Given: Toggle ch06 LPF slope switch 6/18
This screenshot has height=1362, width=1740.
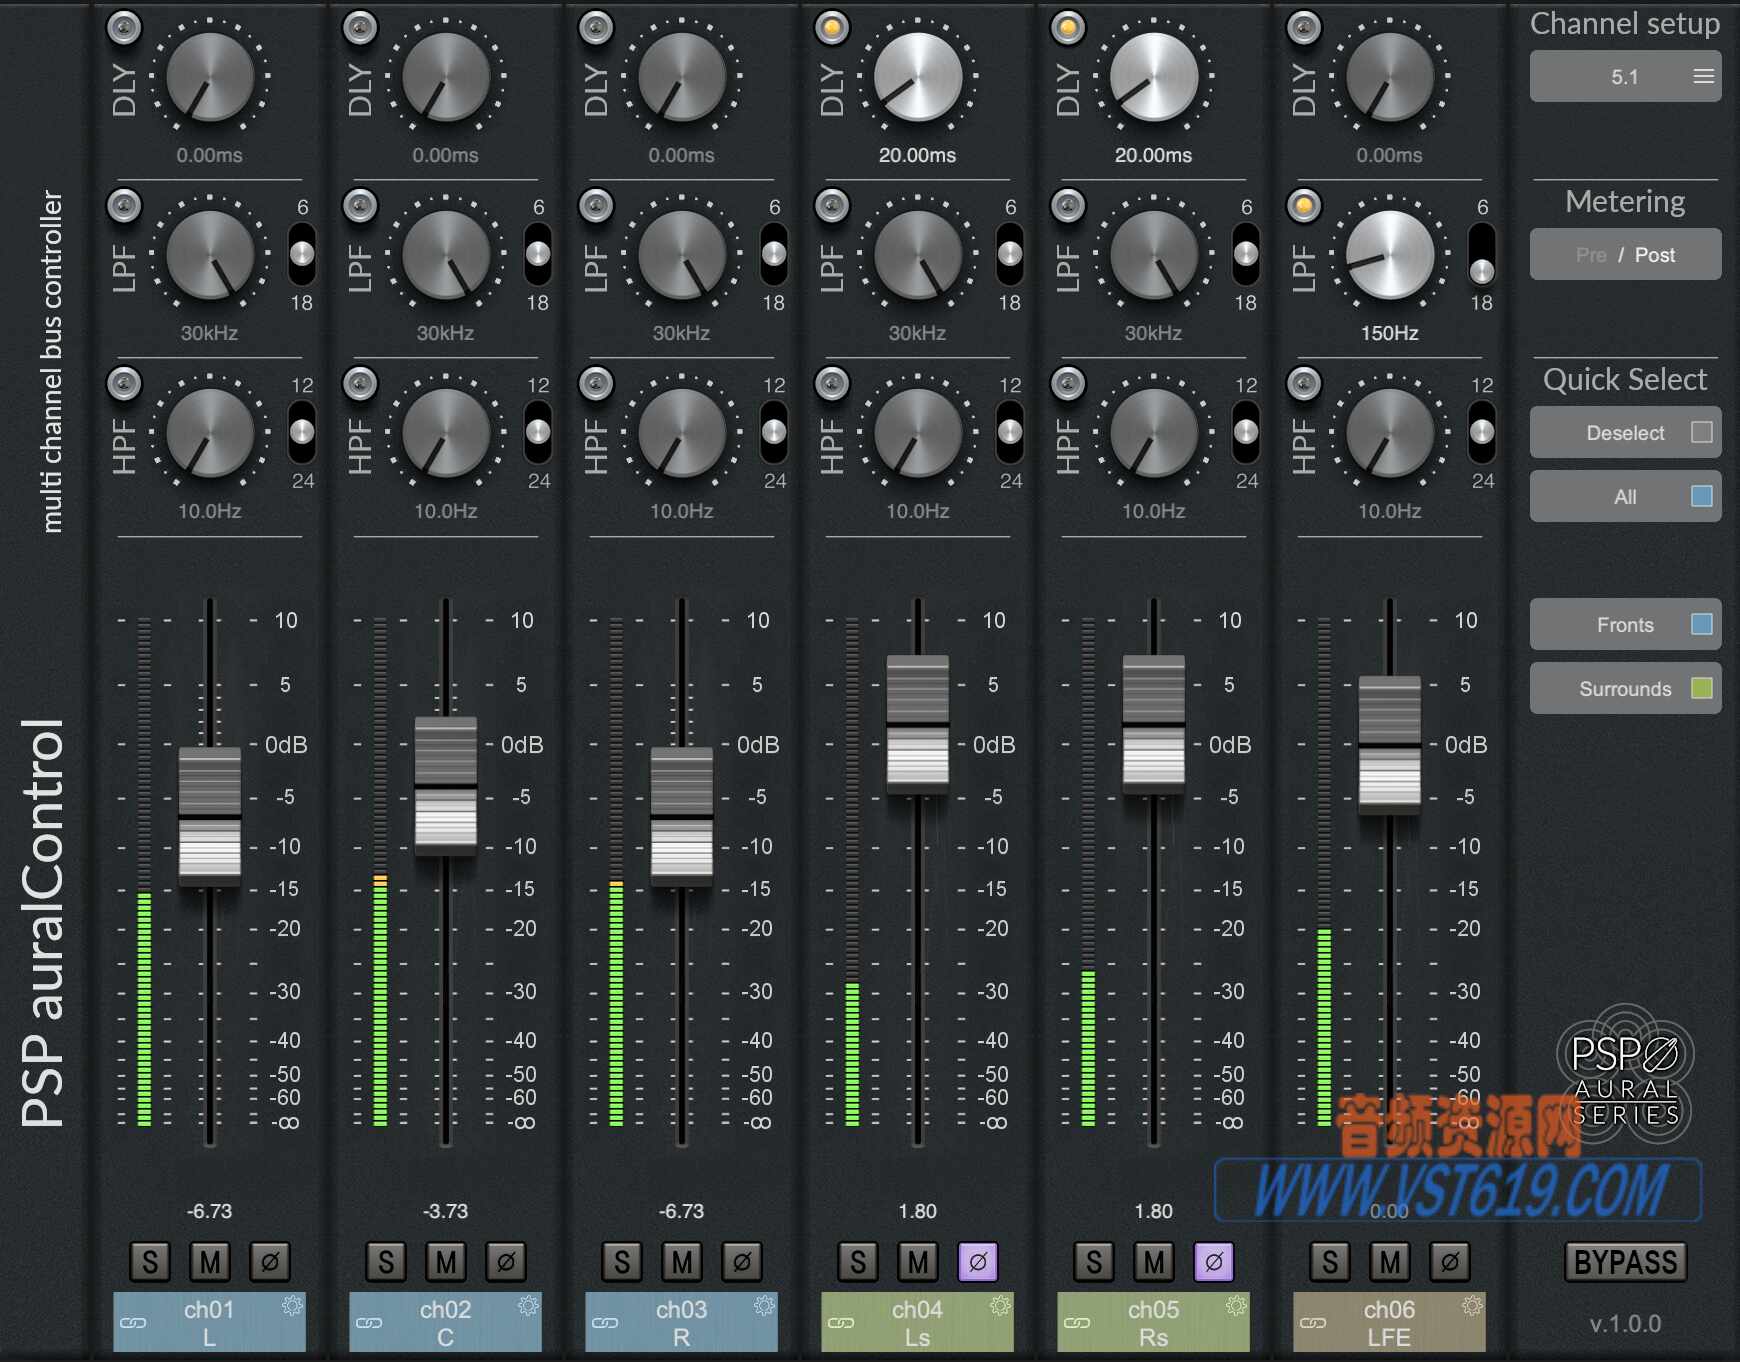Looking at the screenshot, I should point(1481,254).
